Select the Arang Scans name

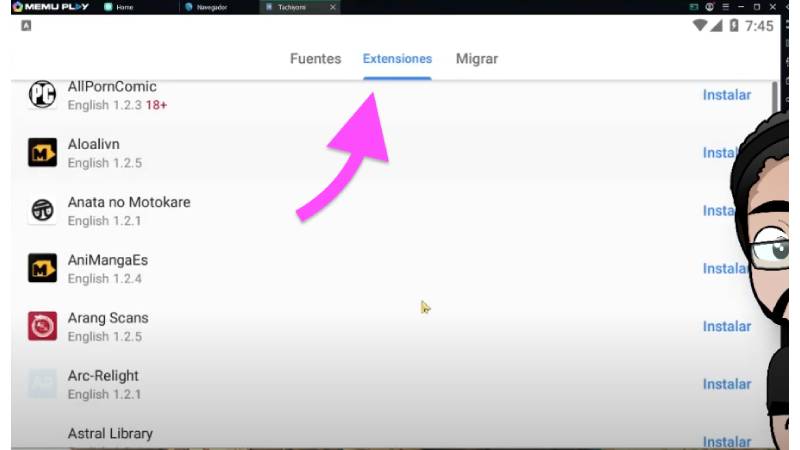pyautogui.click(x=108, y=318)
